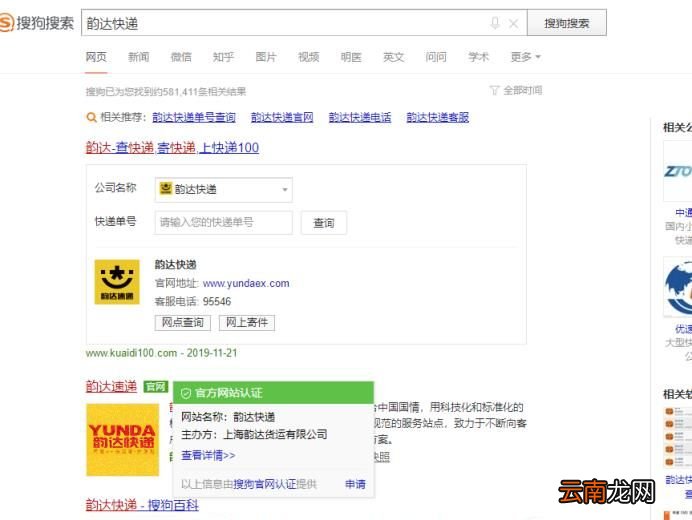Click the 查询 button
692x520 pixels.
(323, 223)
